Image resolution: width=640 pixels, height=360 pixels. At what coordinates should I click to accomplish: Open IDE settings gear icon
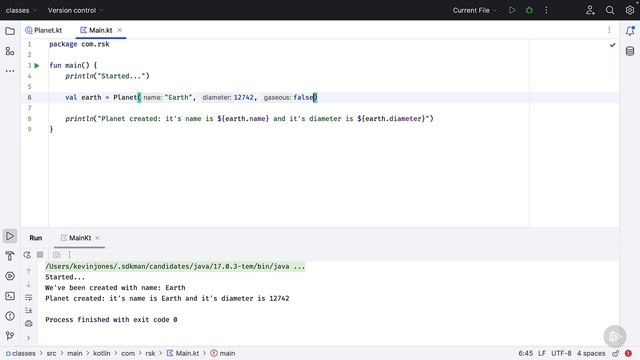tap(630, 10)
